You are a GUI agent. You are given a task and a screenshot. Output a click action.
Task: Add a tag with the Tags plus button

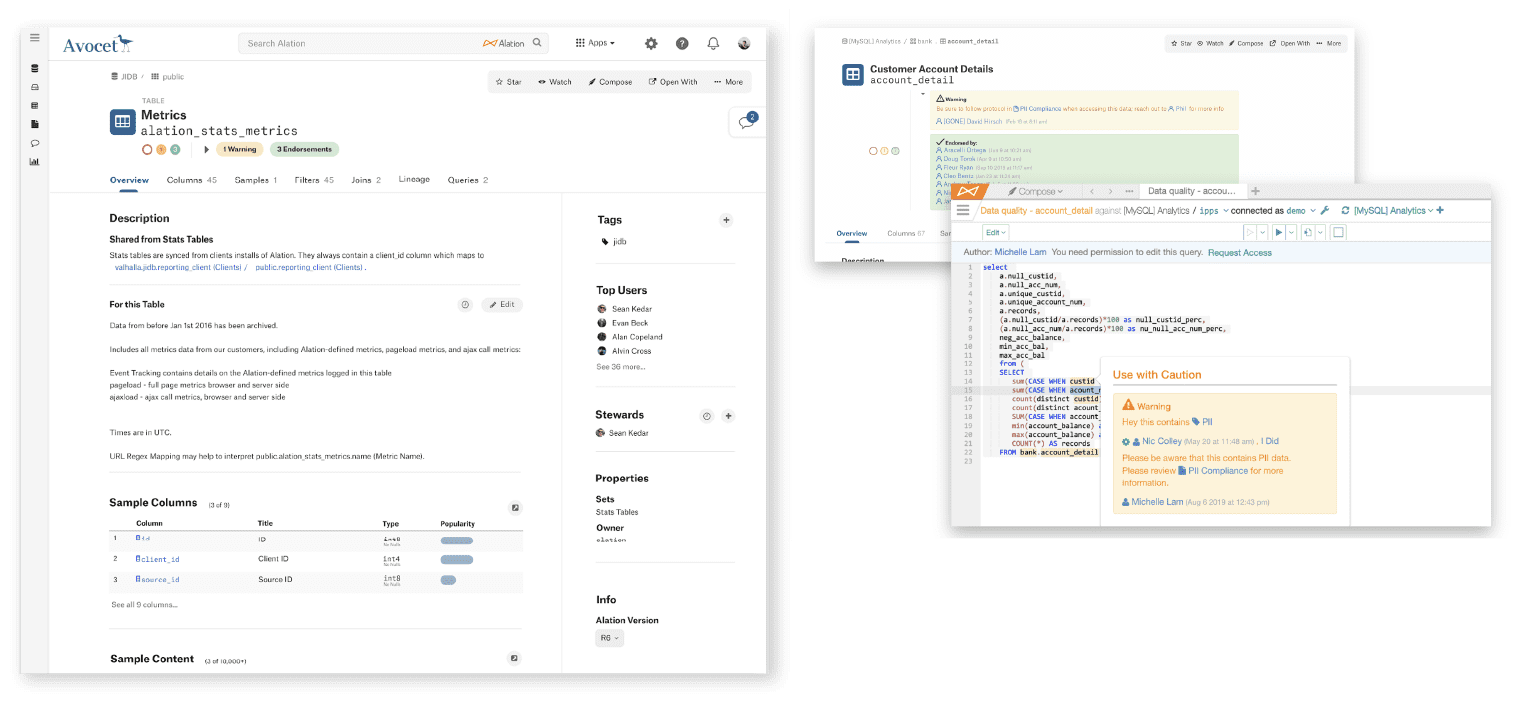point(726,220)
